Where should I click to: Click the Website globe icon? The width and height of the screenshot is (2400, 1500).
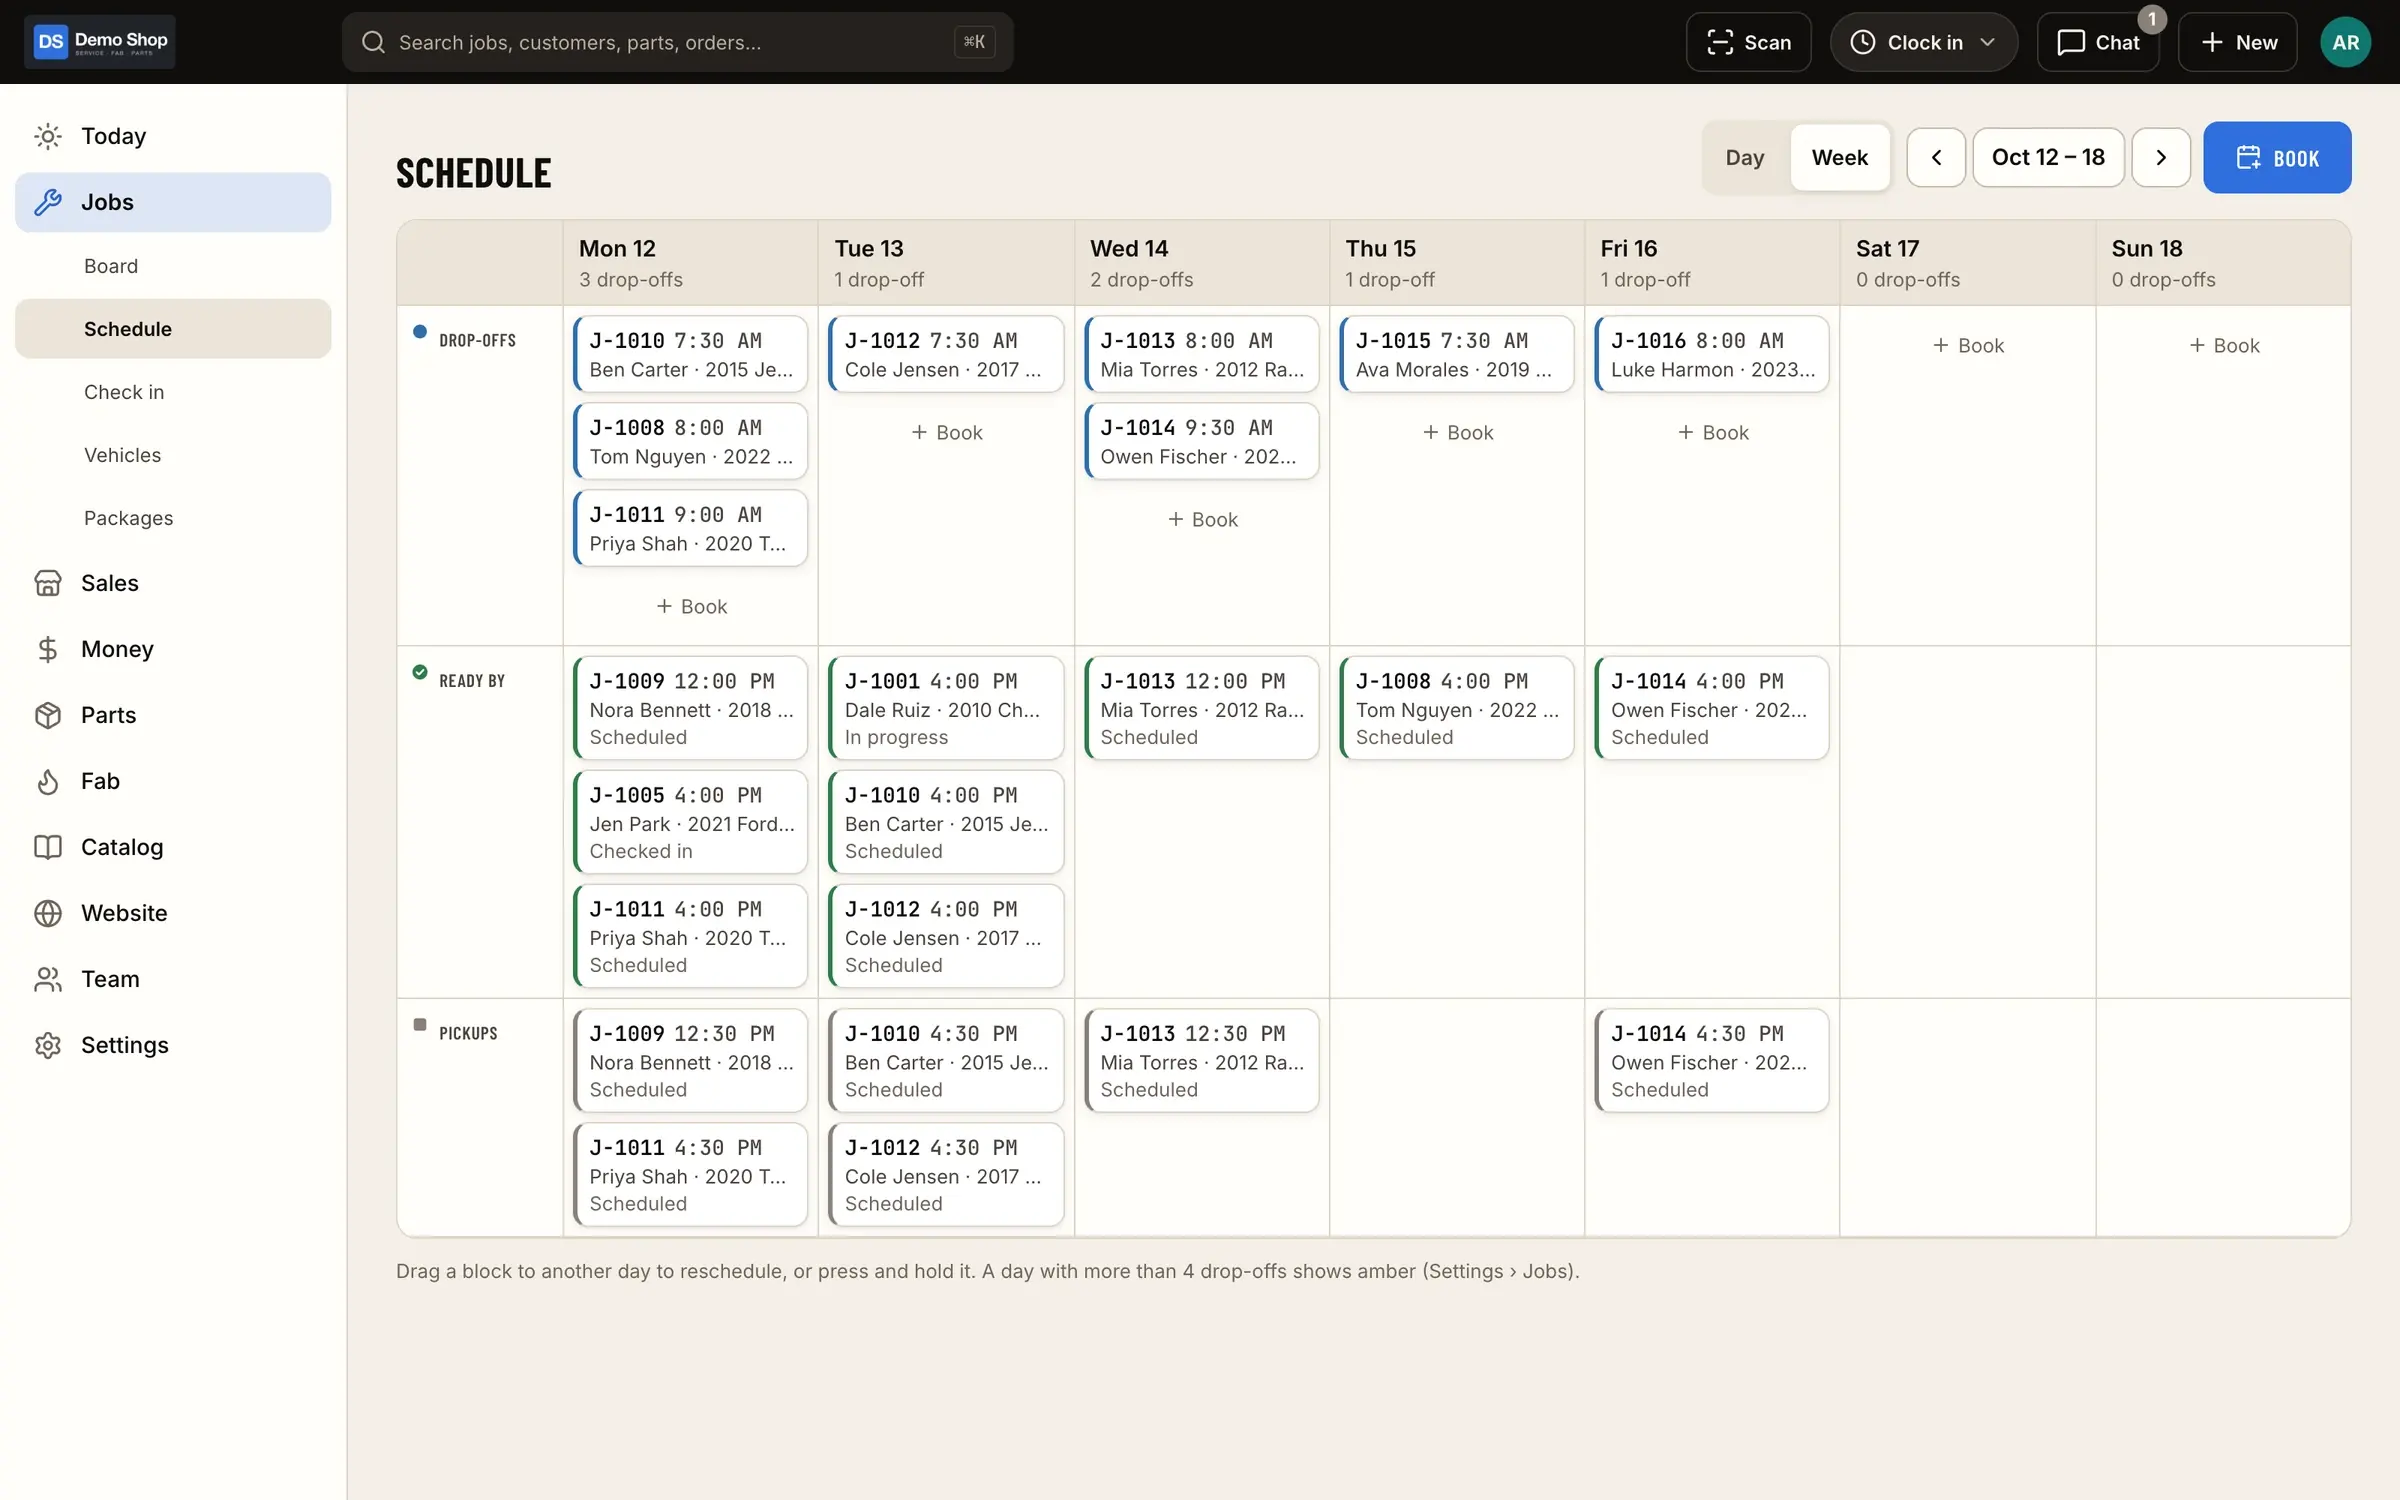[x=48, y=913]
